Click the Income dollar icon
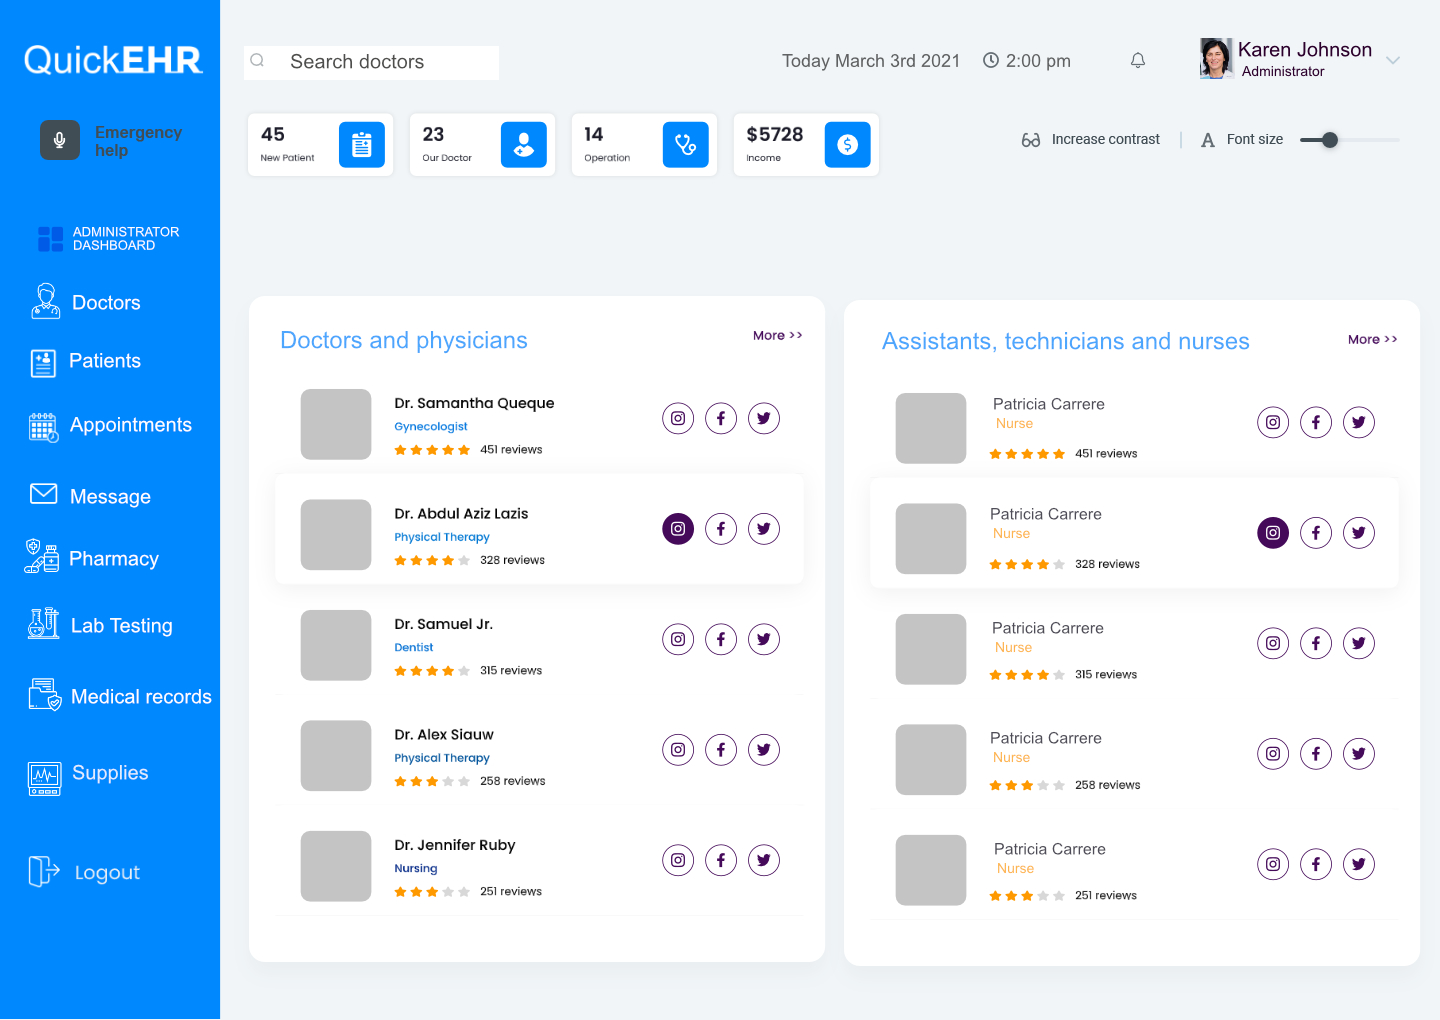 click(847, 145)
